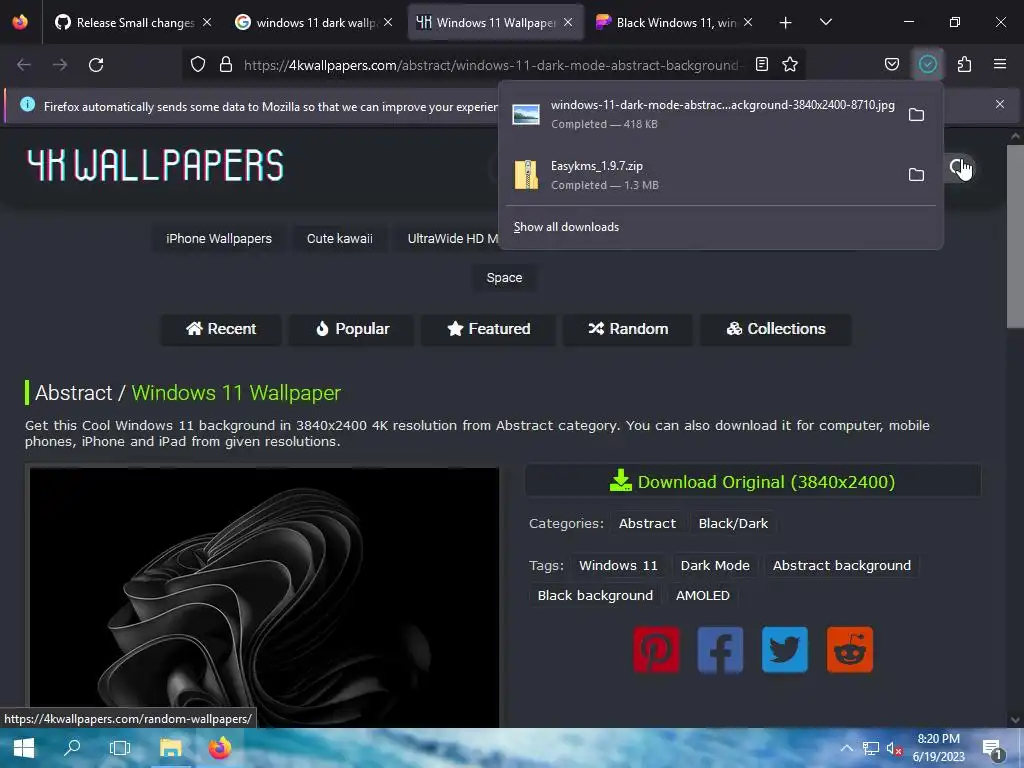Open the notification center icon
Image resolution: width=1024 pixels, height=768 pixels.
[x=993, y=748]
